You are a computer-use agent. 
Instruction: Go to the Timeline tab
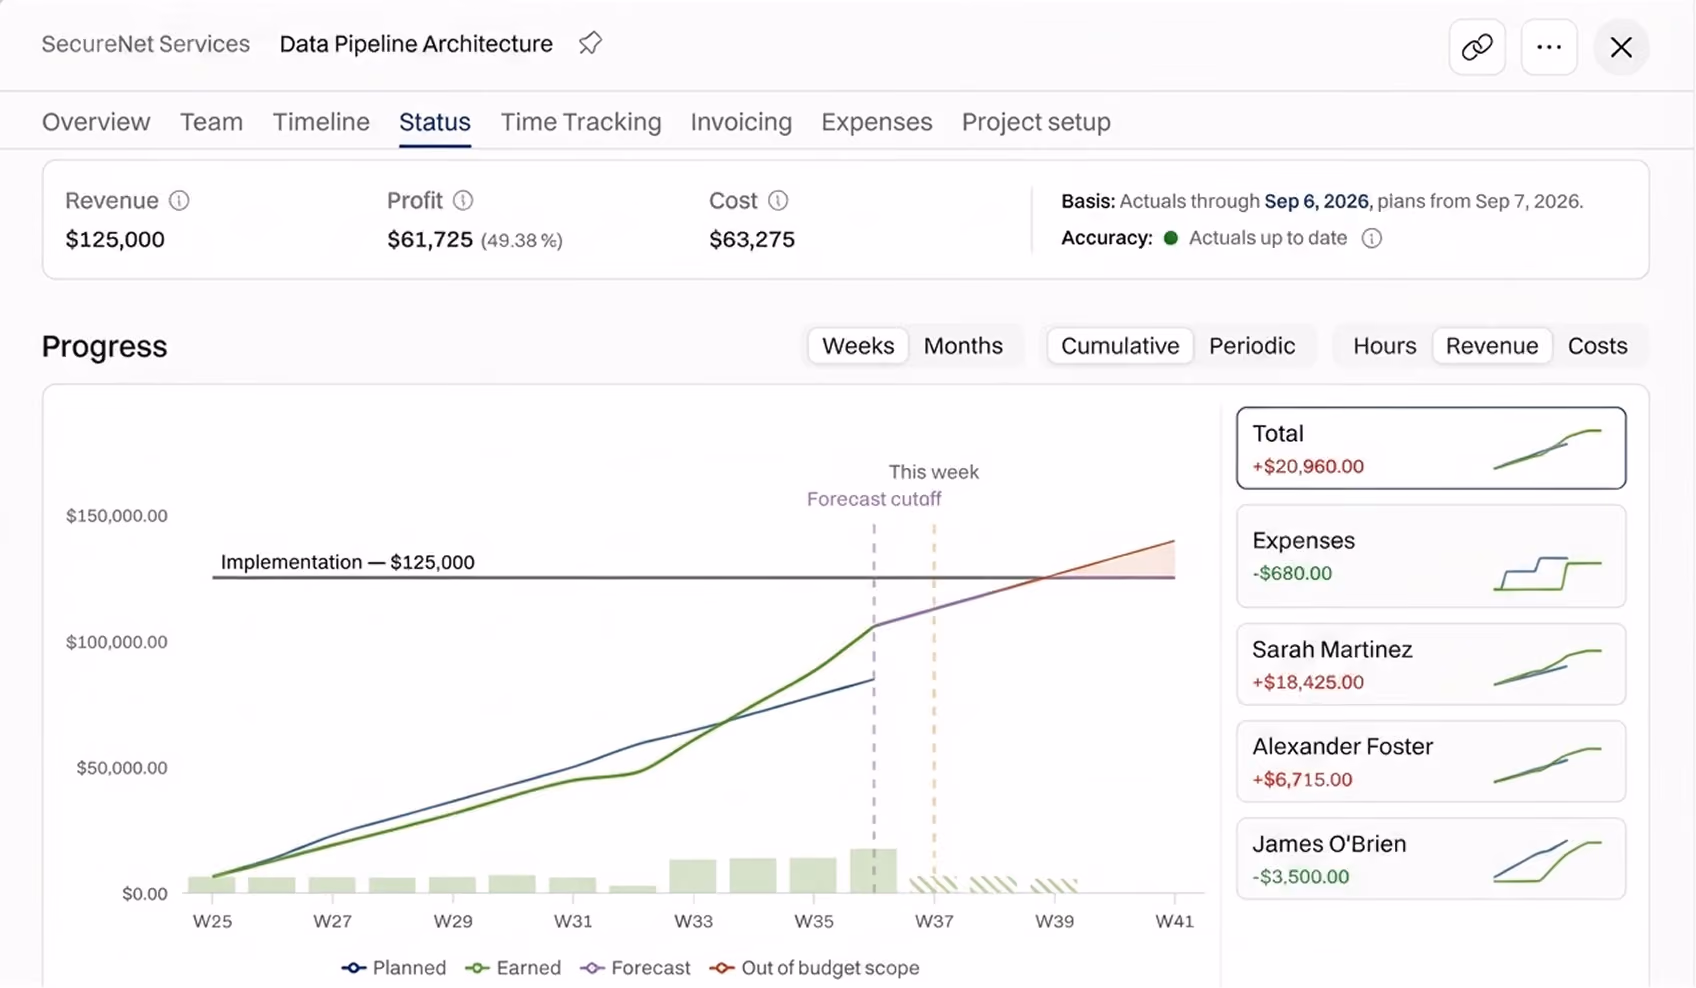[x=321, y=122]
